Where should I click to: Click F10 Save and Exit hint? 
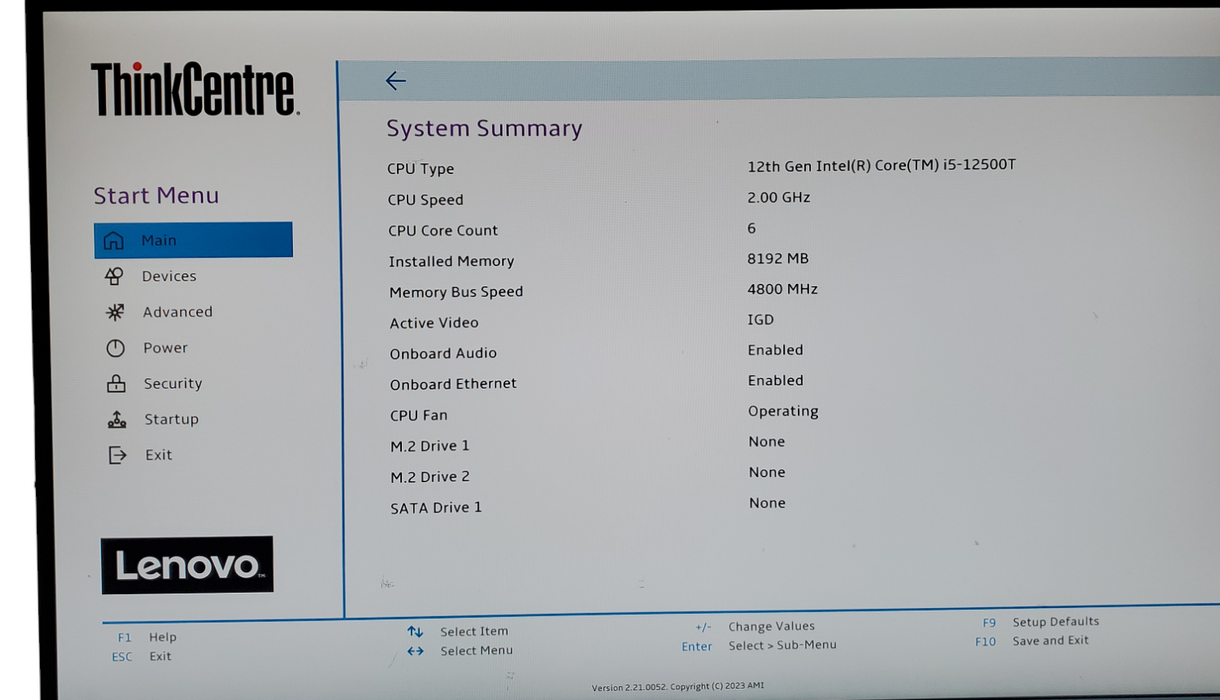1032,641
